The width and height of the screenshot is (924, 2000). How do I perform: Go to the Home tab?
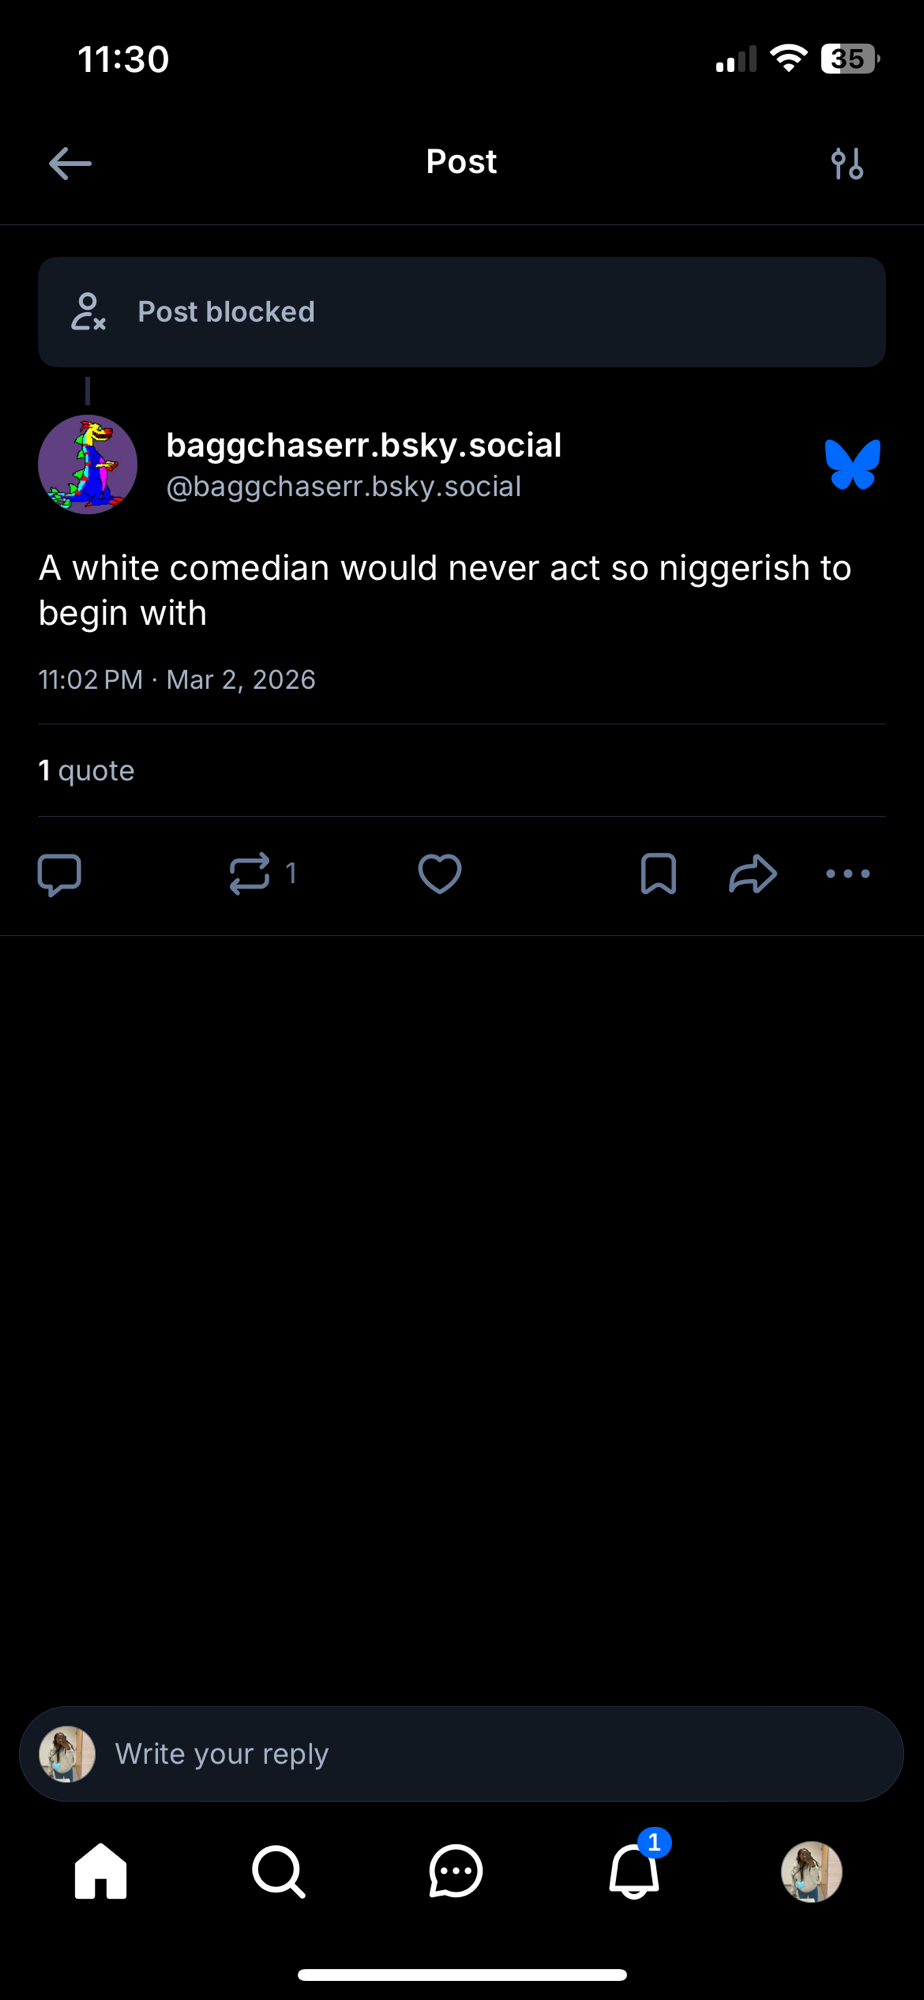coord(101,1871)
